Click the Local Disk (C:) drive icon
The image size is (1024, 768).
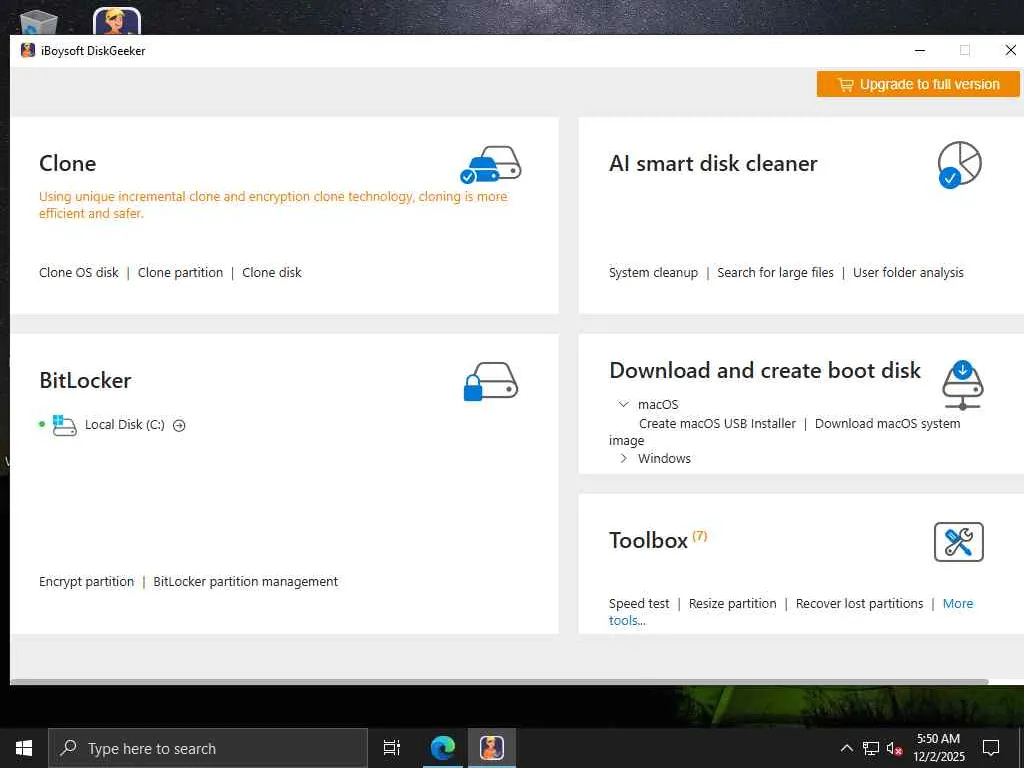(64, 425)
